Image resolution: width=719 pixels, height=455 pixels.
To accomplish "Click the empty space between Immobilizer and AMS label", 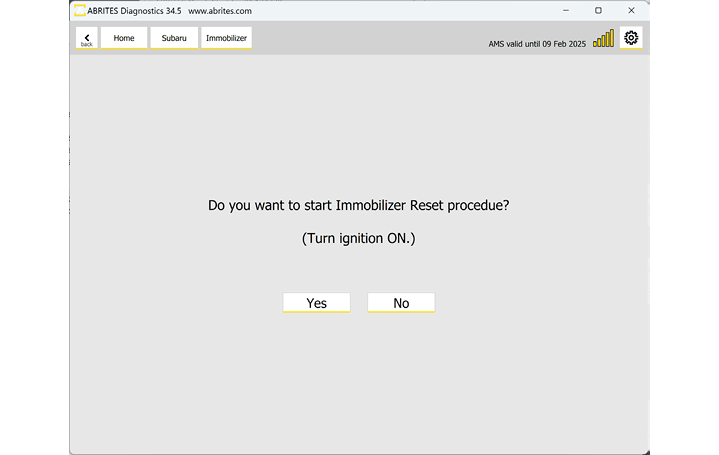I will pyautogui.click(x=370, y=38).
